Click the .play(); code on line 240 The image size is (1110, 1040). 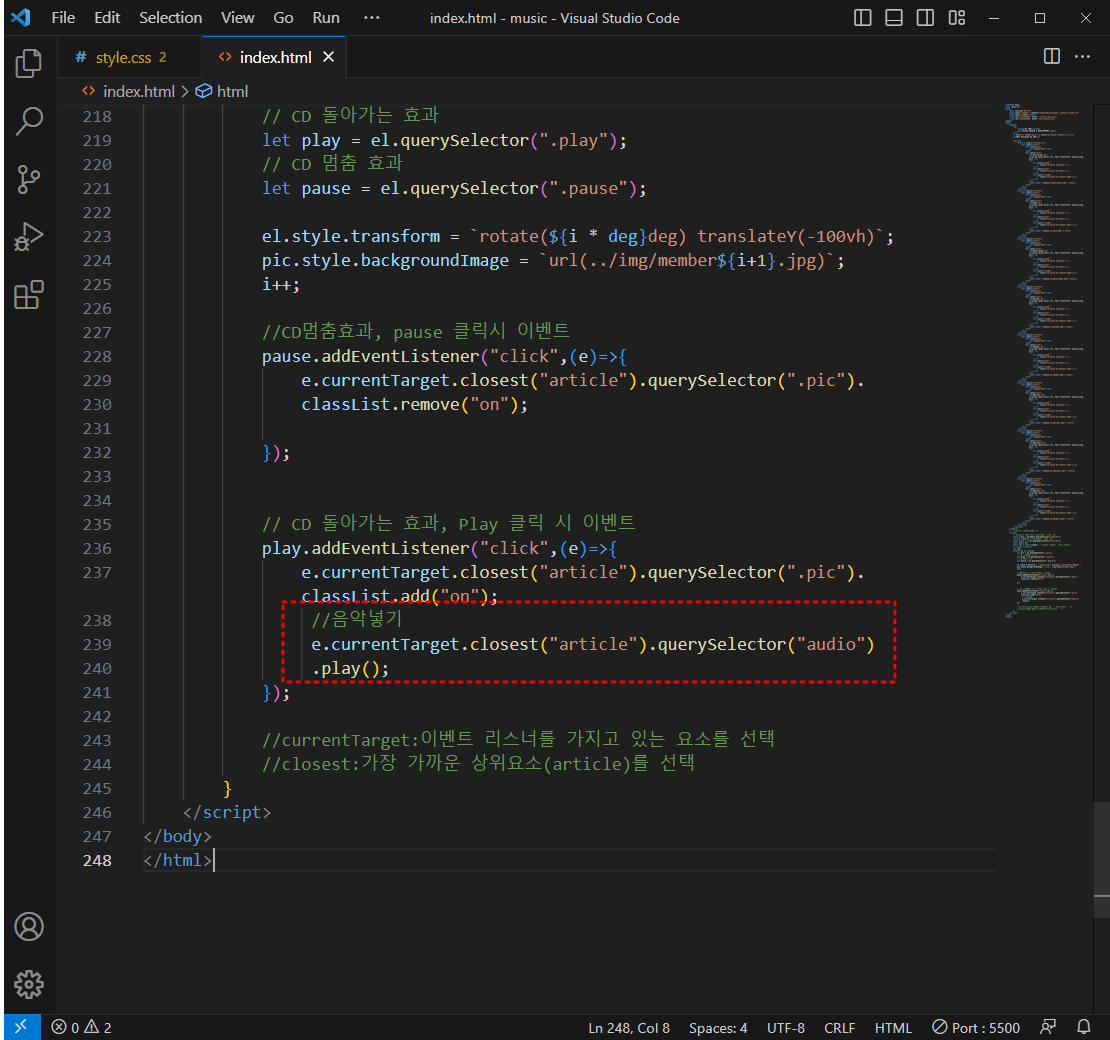tap(350, 668)
